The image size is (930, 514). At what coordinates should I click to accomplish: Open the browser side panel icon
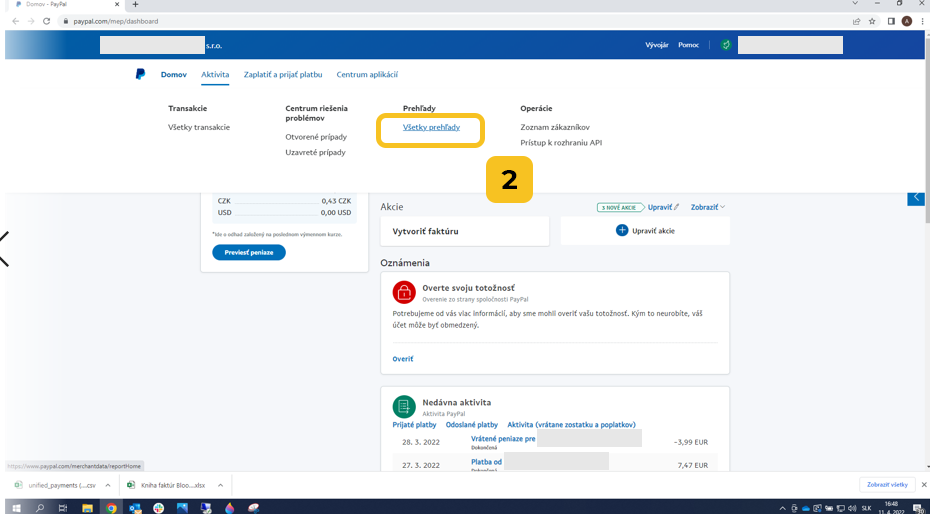point(891,21)
